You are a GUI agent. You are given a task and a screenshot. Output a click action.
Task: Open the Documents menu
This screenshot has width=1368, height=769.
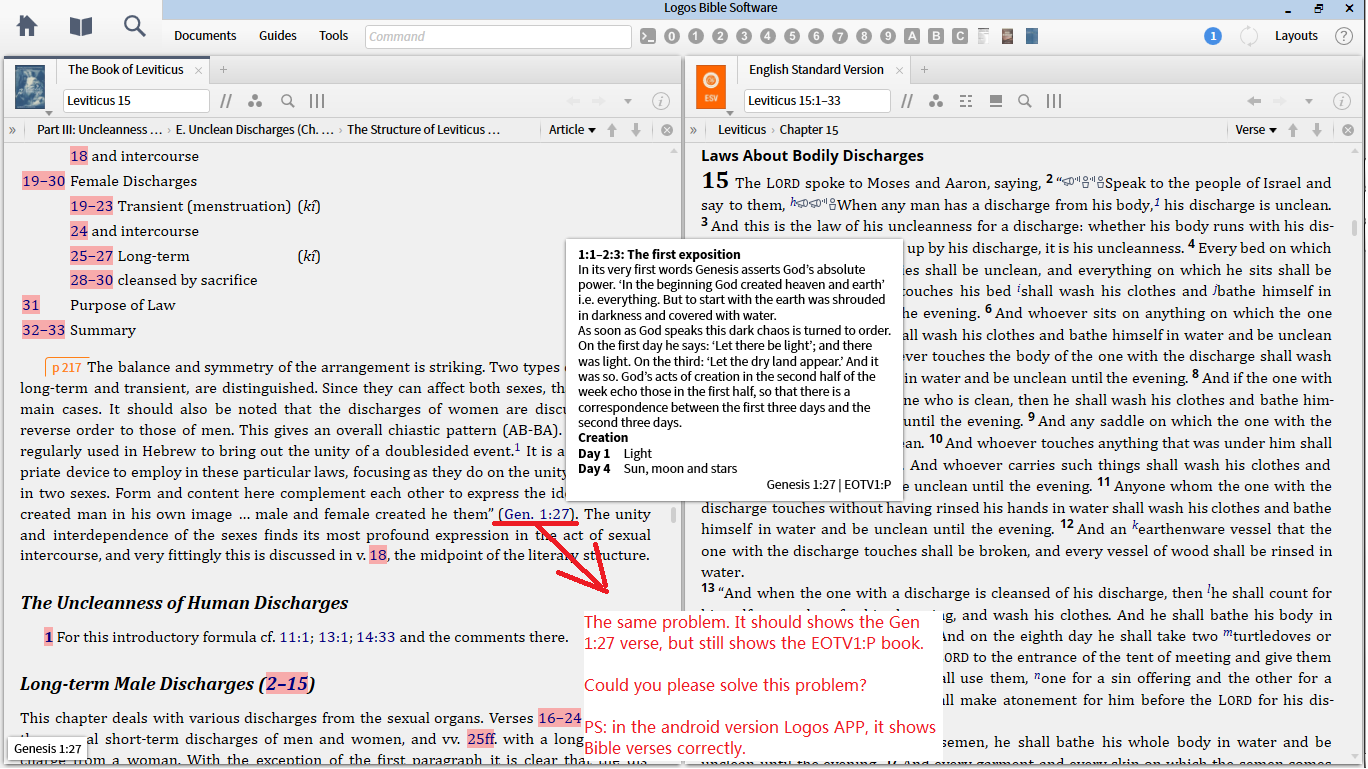pos(205,36)
